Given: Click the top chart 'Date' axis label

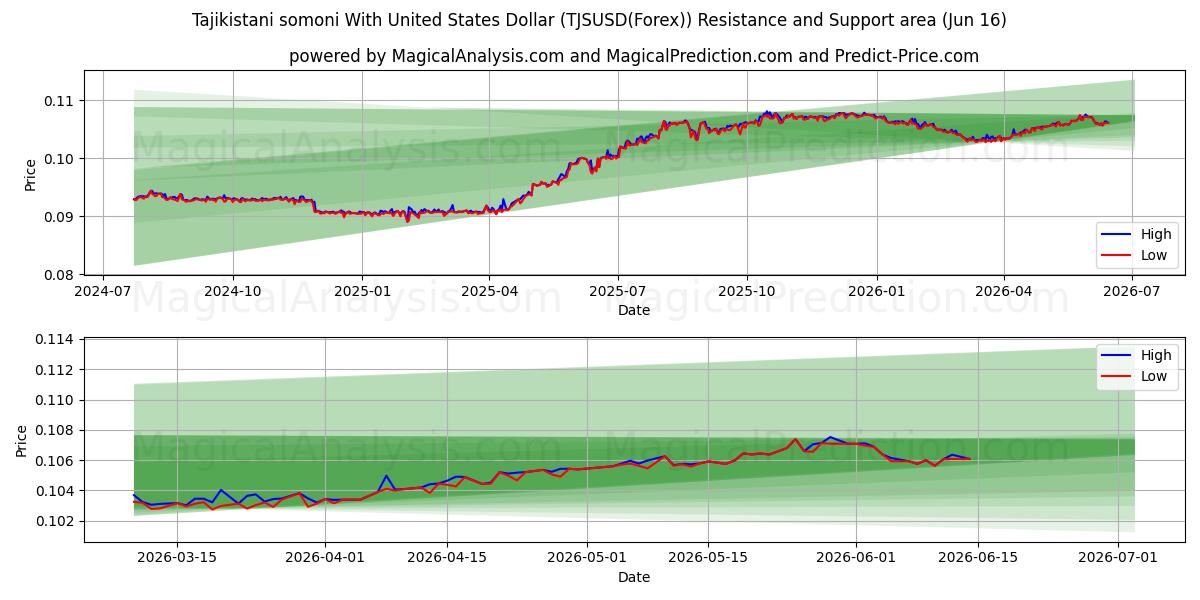Looking at the screenshot, I should [634, 310].
